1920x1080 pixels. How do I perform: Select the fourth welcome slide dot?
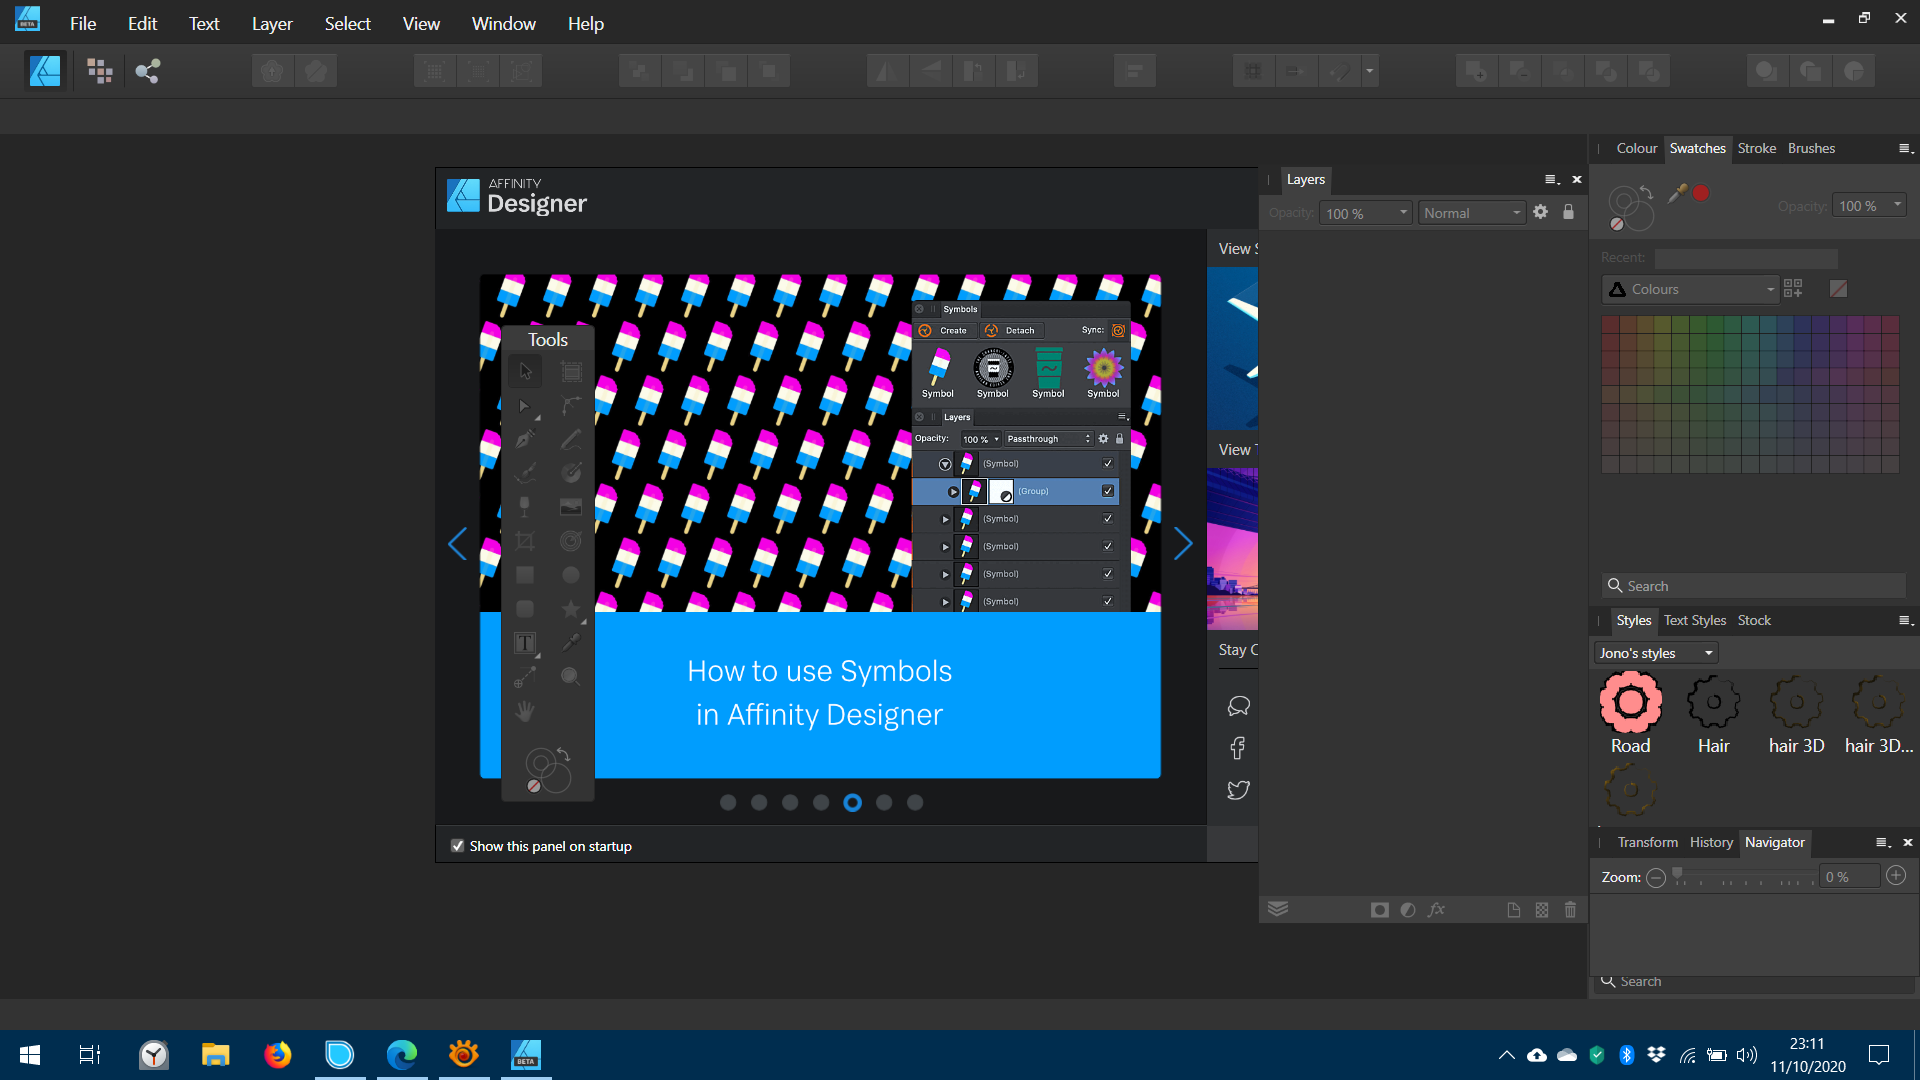pyautogui.click(x=821, y=803)
